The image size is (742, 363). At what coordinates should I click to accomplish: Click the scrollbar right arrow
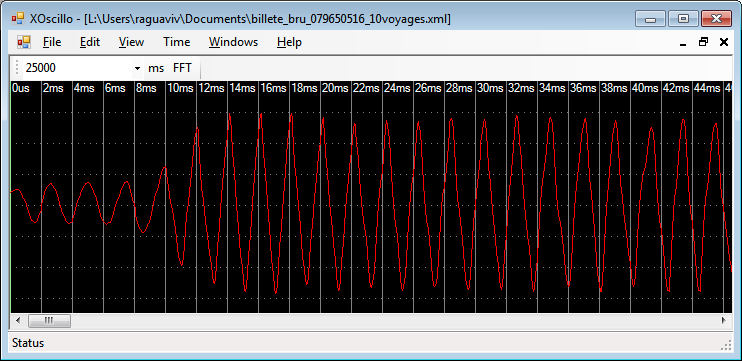coord(724,321)
